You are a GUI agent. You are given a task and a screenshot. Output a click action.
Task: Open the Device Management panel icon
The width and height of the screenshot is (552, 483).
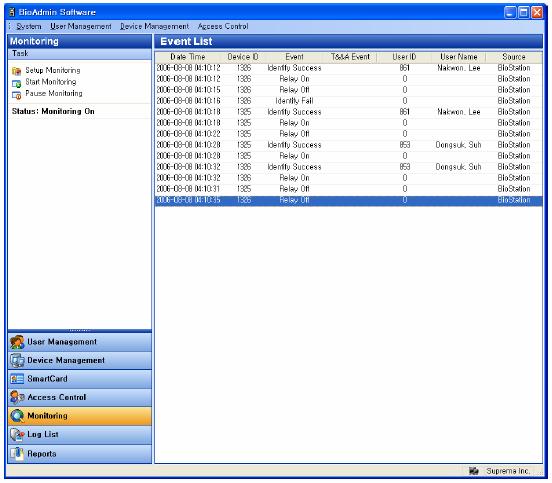click(17, 361)
